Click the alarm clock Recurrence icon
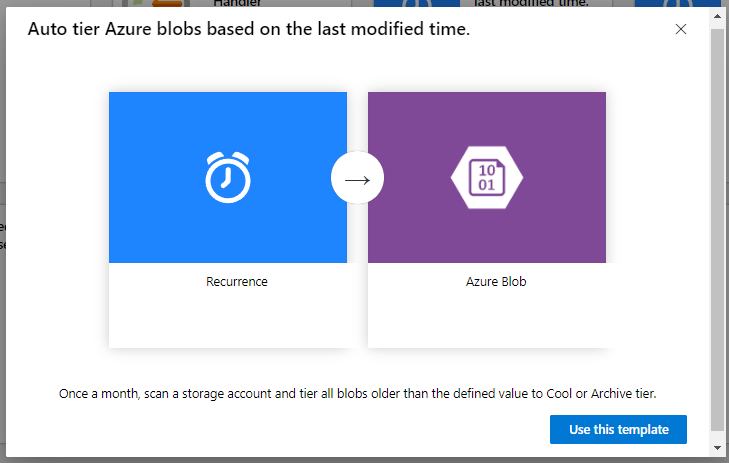 point(228,177)
